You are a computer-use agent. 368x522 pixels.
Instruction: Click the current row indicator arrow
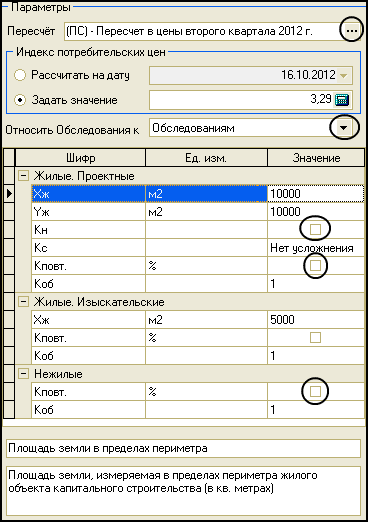(9, 193)
